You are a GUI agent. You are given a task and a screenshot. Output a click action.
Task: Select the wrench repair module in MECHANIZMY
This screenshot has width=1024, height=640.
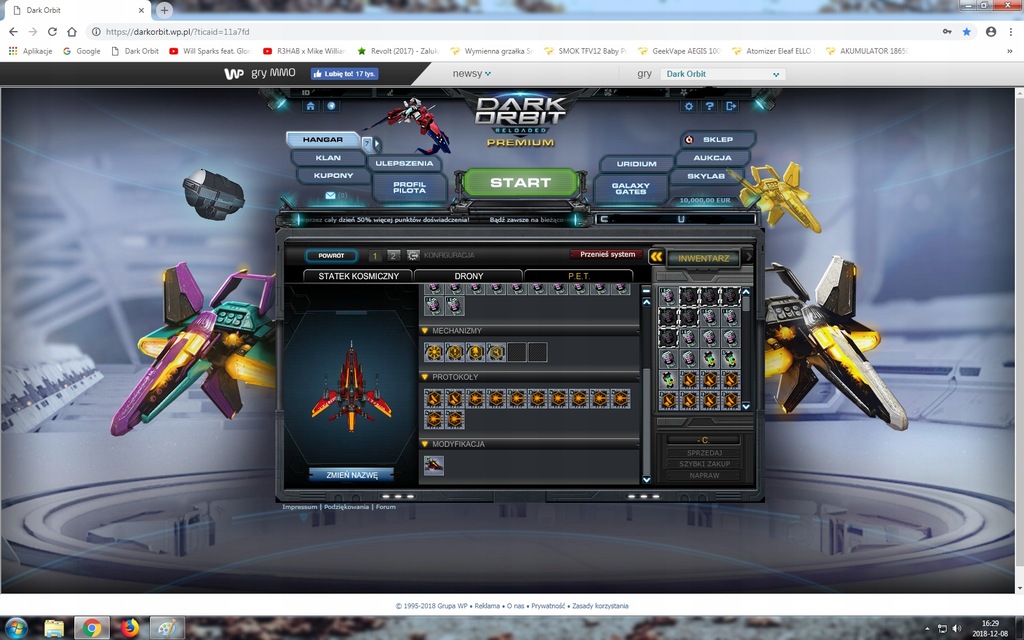tap(496, 353)
